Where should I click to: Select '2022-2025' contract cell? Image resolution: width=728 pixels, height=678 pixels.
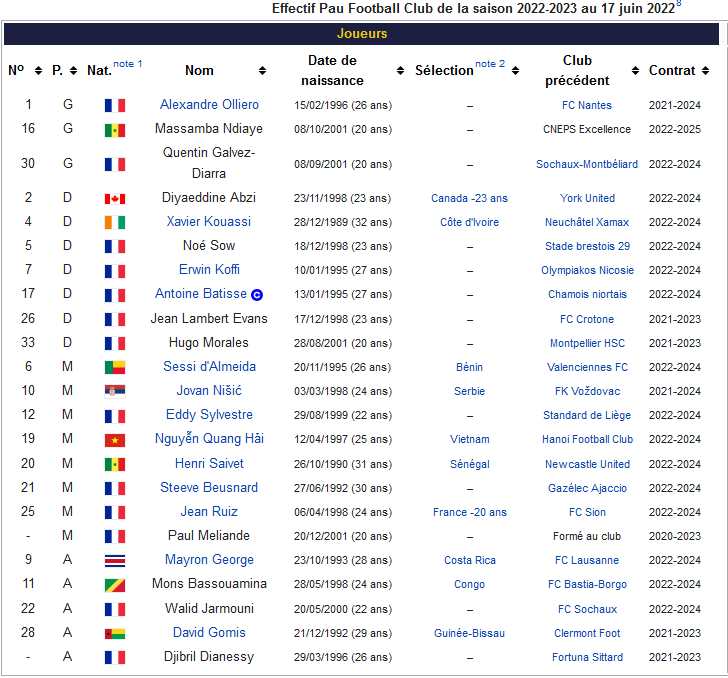675,130
